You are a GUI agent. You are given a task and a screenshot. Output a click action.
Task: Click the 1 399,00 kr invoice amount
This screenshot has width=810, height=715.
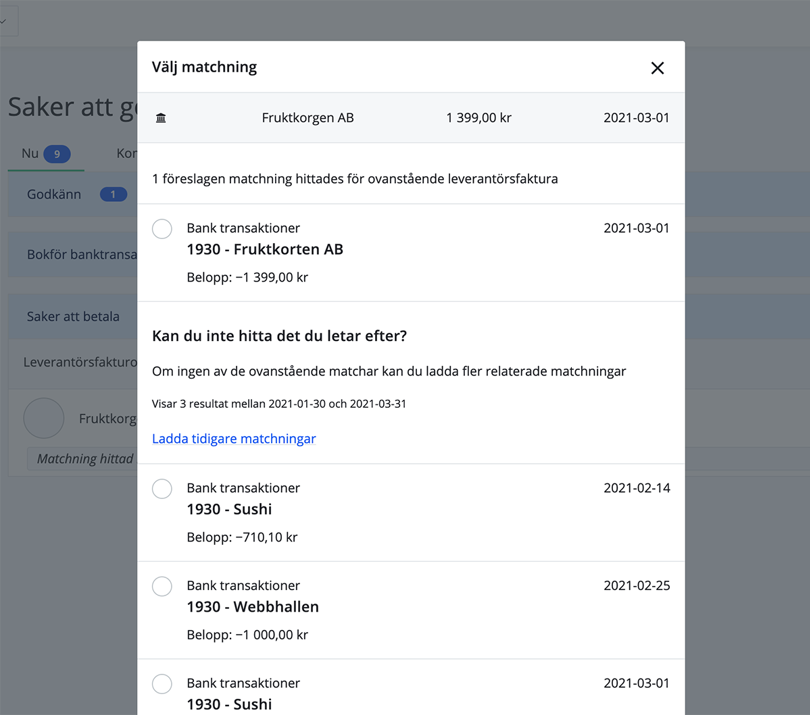(x=478, y=118)
